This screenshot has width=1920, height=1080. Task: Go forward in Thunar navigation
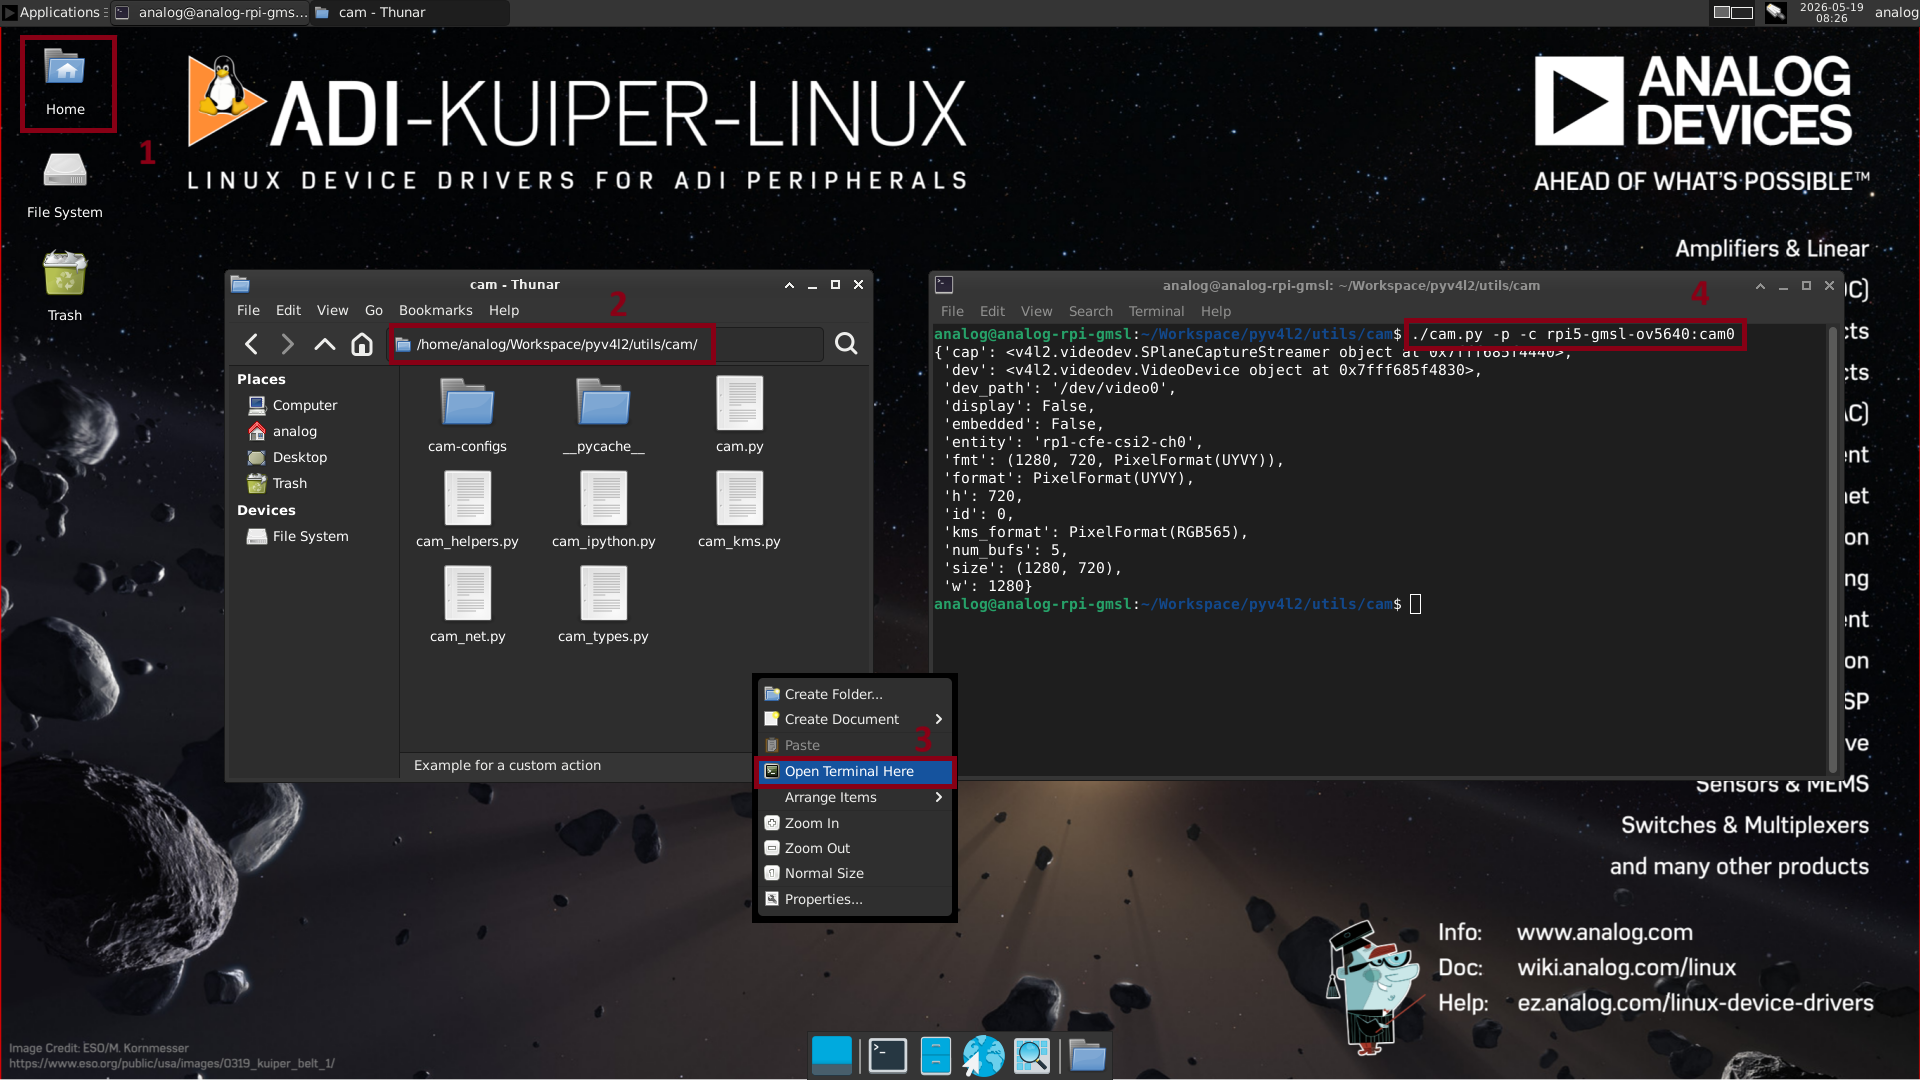coord(288,344)
